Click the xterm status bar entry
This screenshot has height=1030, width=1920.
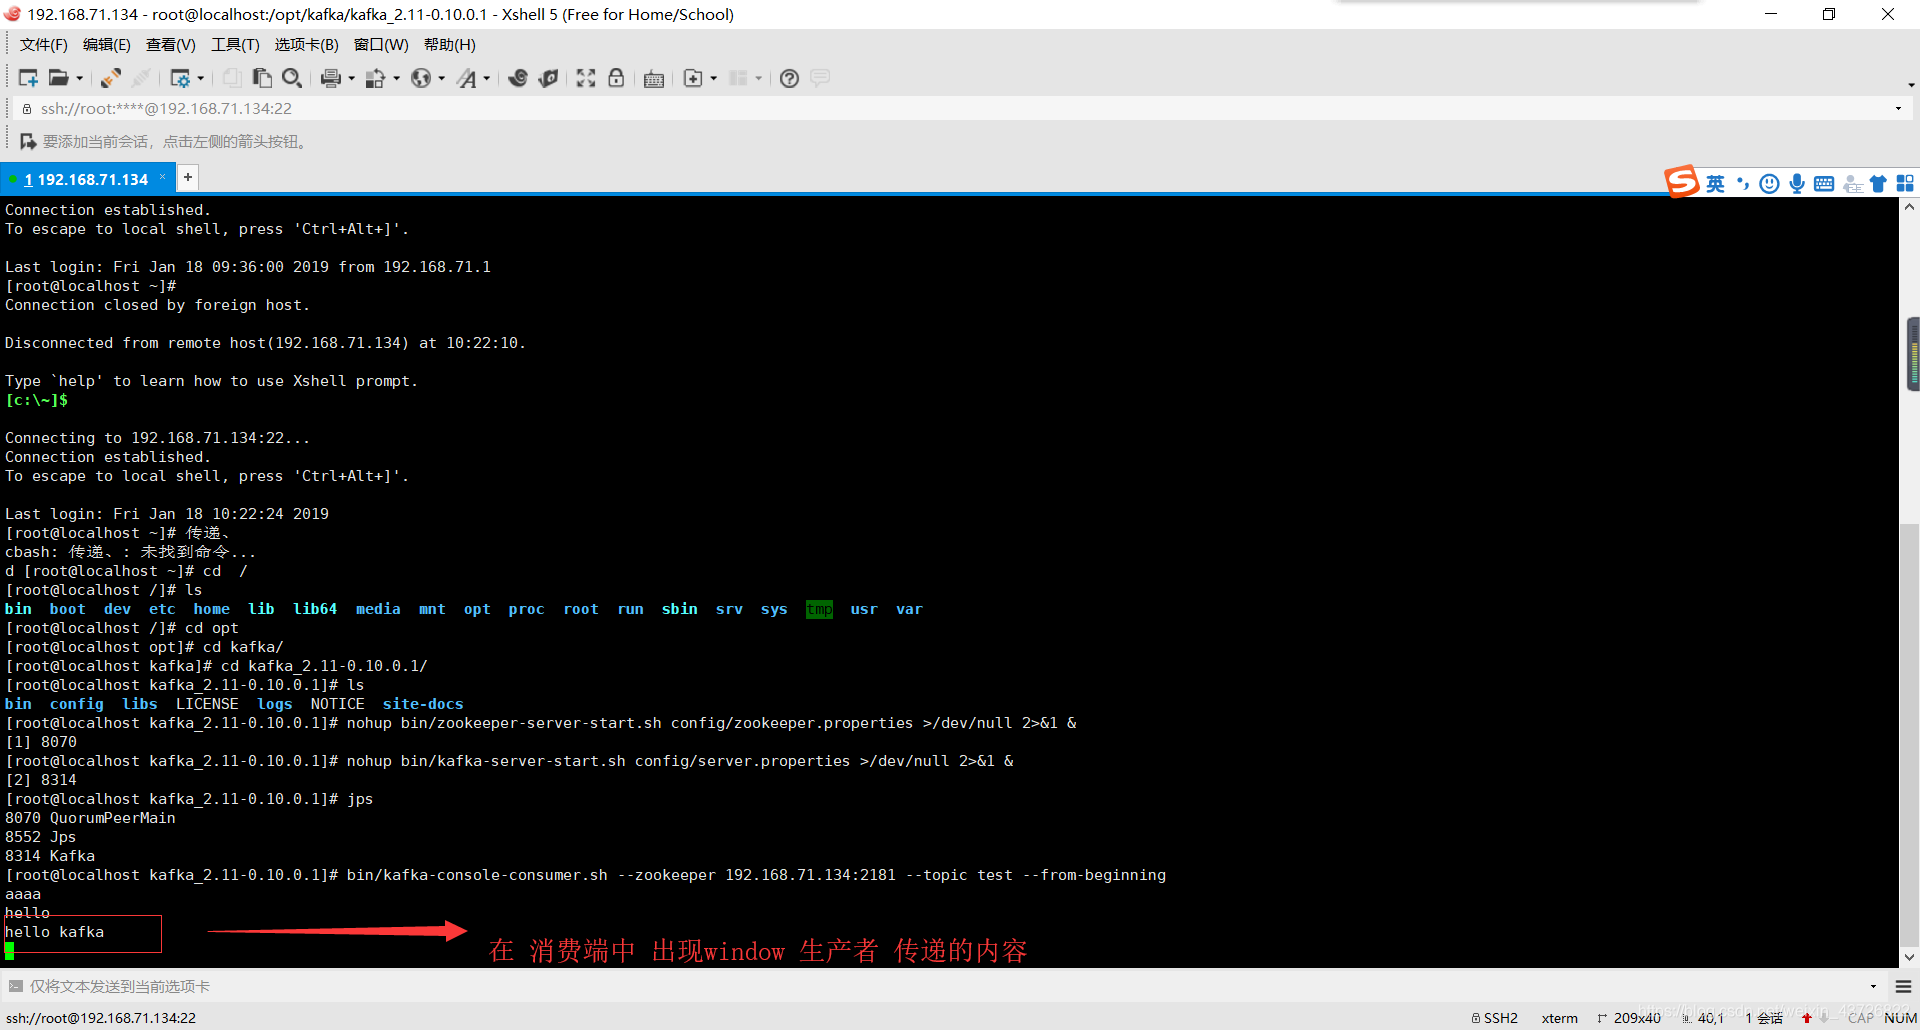coord(1559,1018)
